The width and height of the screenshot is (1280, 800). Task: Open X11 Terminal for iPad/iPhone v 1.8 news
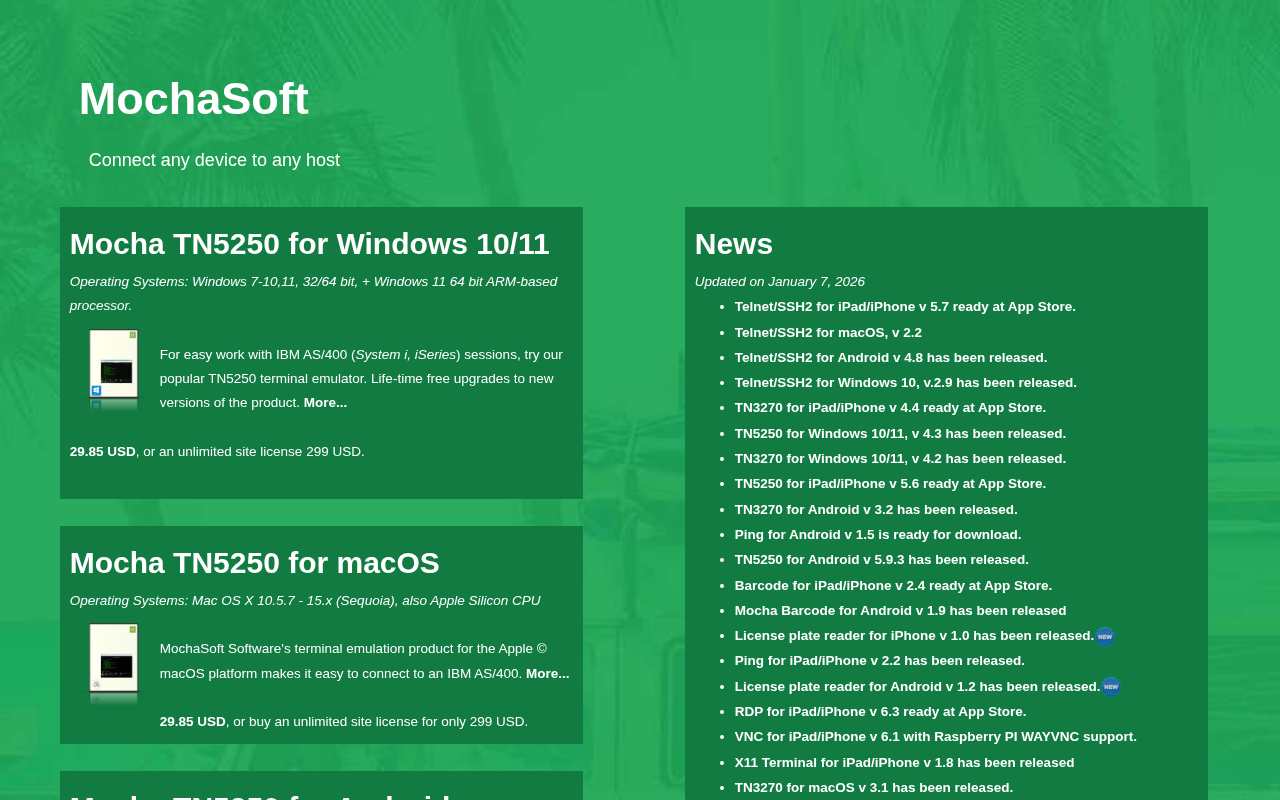(x=903, y=763)
